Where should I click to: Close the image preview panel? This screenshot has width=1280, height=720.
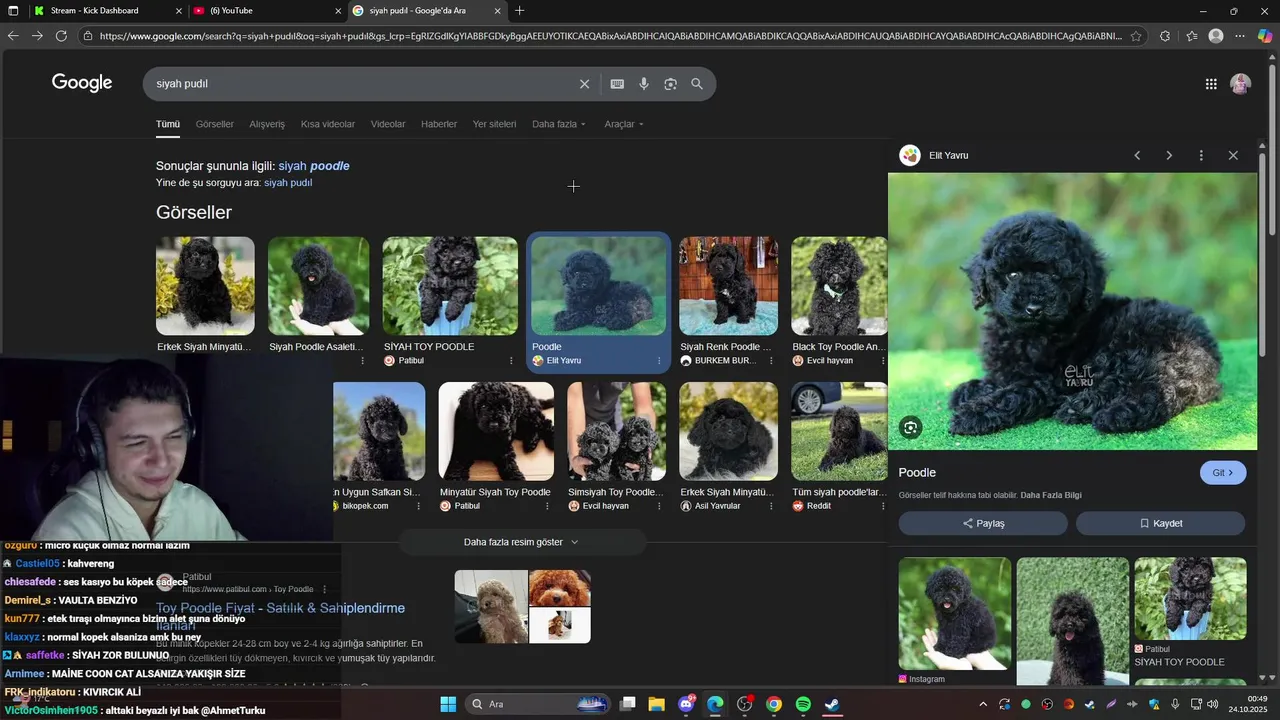(1233, 155)
